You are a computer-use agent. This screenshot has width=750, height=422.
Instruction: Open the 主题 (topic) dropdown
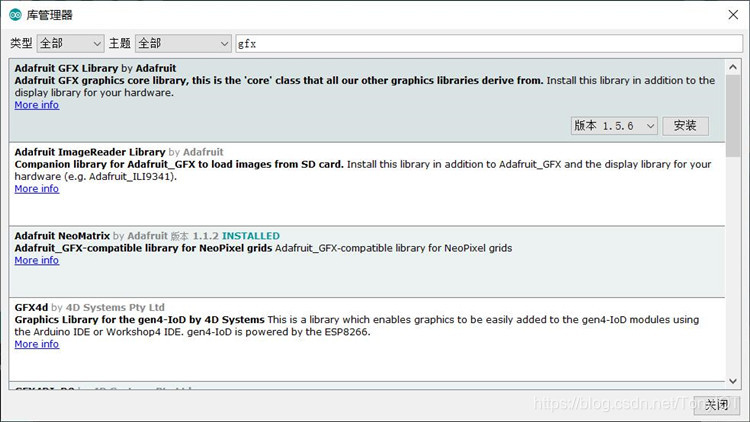pos(184,44)
